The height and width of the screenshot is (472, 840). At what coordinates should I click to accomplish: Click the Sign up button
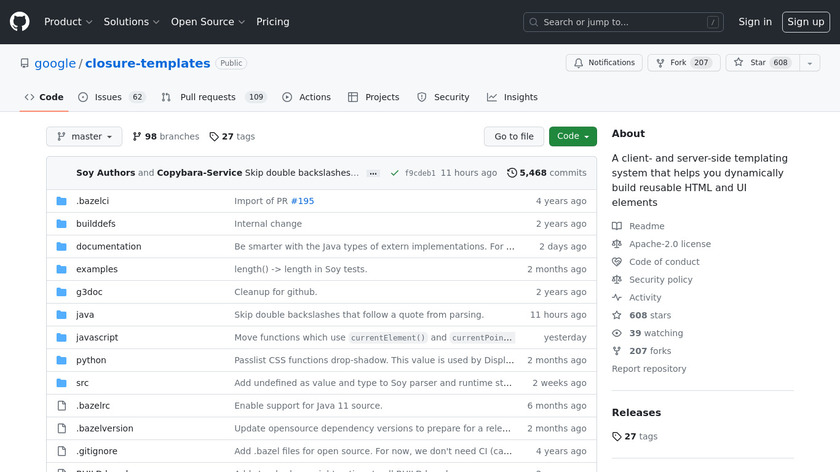tap(805, 21)
